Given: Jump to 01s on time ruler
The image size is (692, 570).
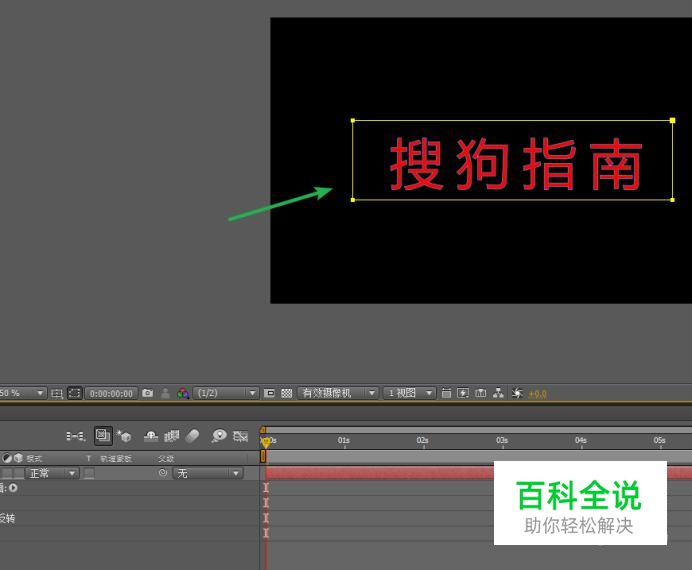Looking at the screenshot, I should click(344, 441).
